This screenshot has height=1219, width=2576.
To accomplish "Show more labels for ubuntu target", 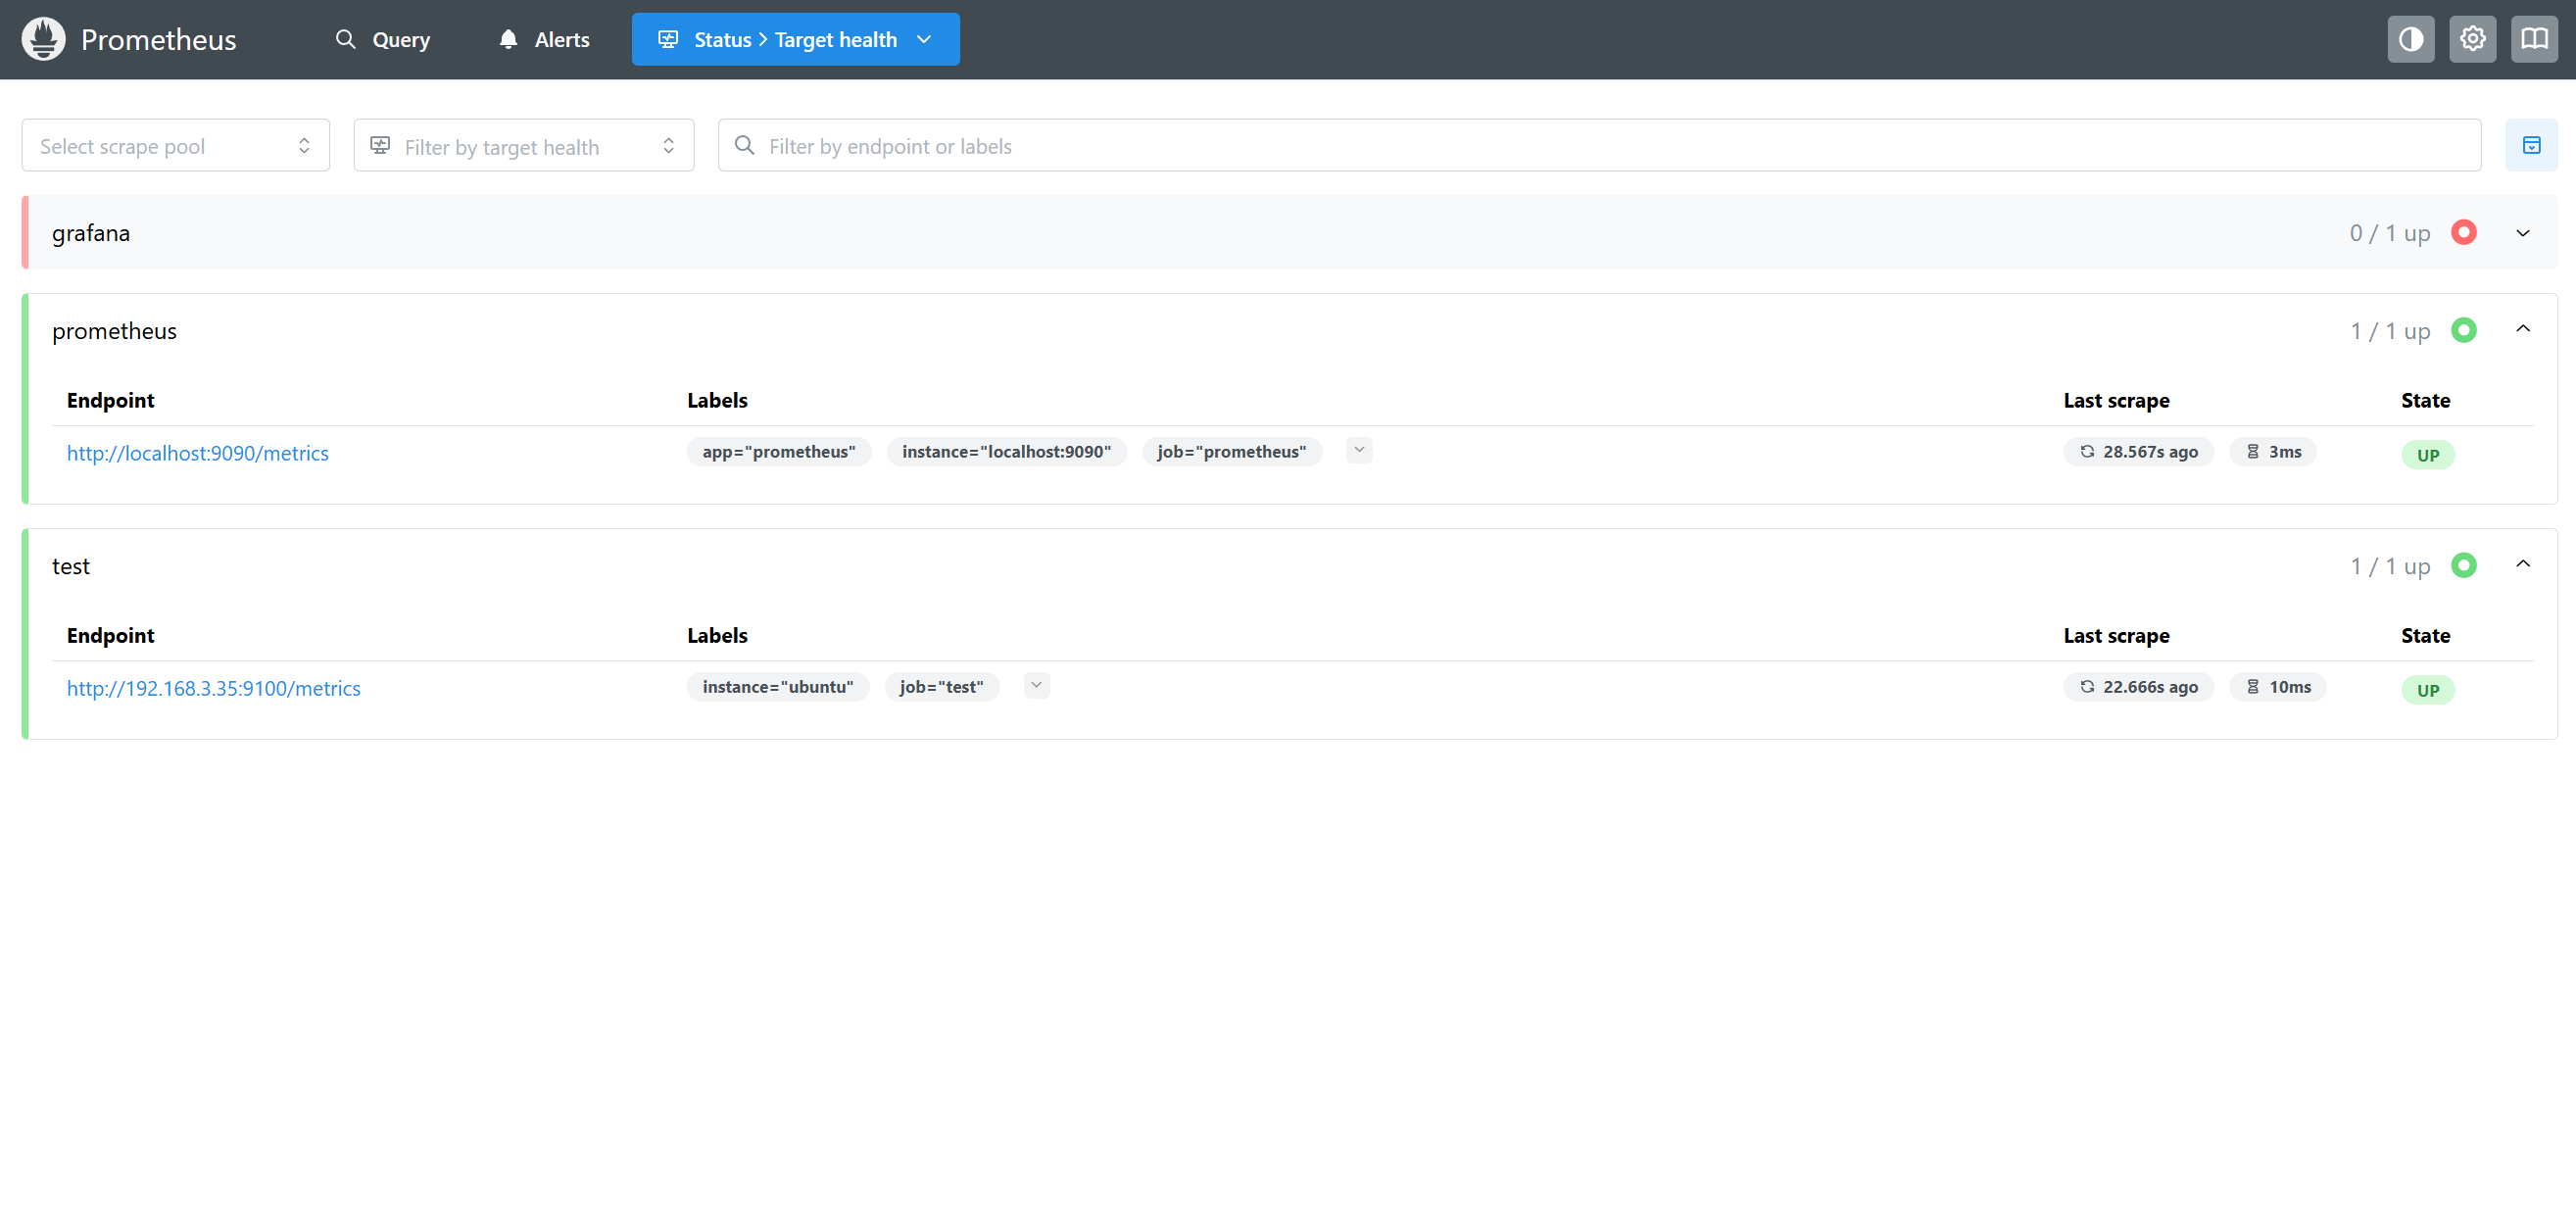I will pyautogui.click(x=1036, y=685).
